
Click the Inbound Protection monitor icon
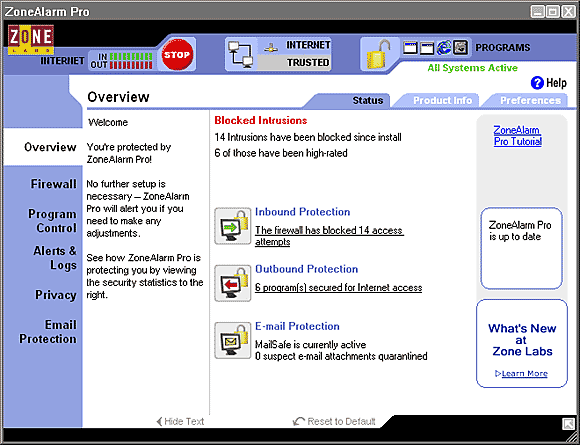point(233,226)
